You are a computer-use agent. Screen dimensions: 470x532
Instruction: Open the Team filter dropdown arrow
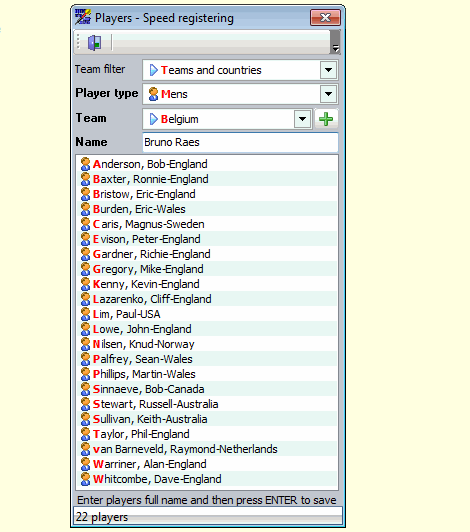(x=328, y=70)
